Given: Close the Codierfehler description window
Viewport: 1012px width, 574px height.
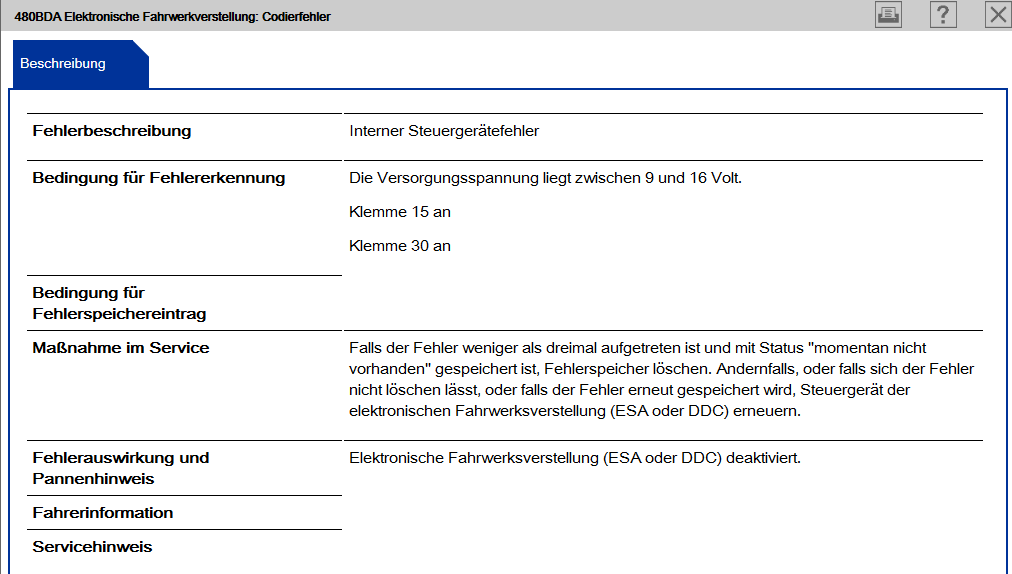Looking at the screenshot, I should click(997, 14).
